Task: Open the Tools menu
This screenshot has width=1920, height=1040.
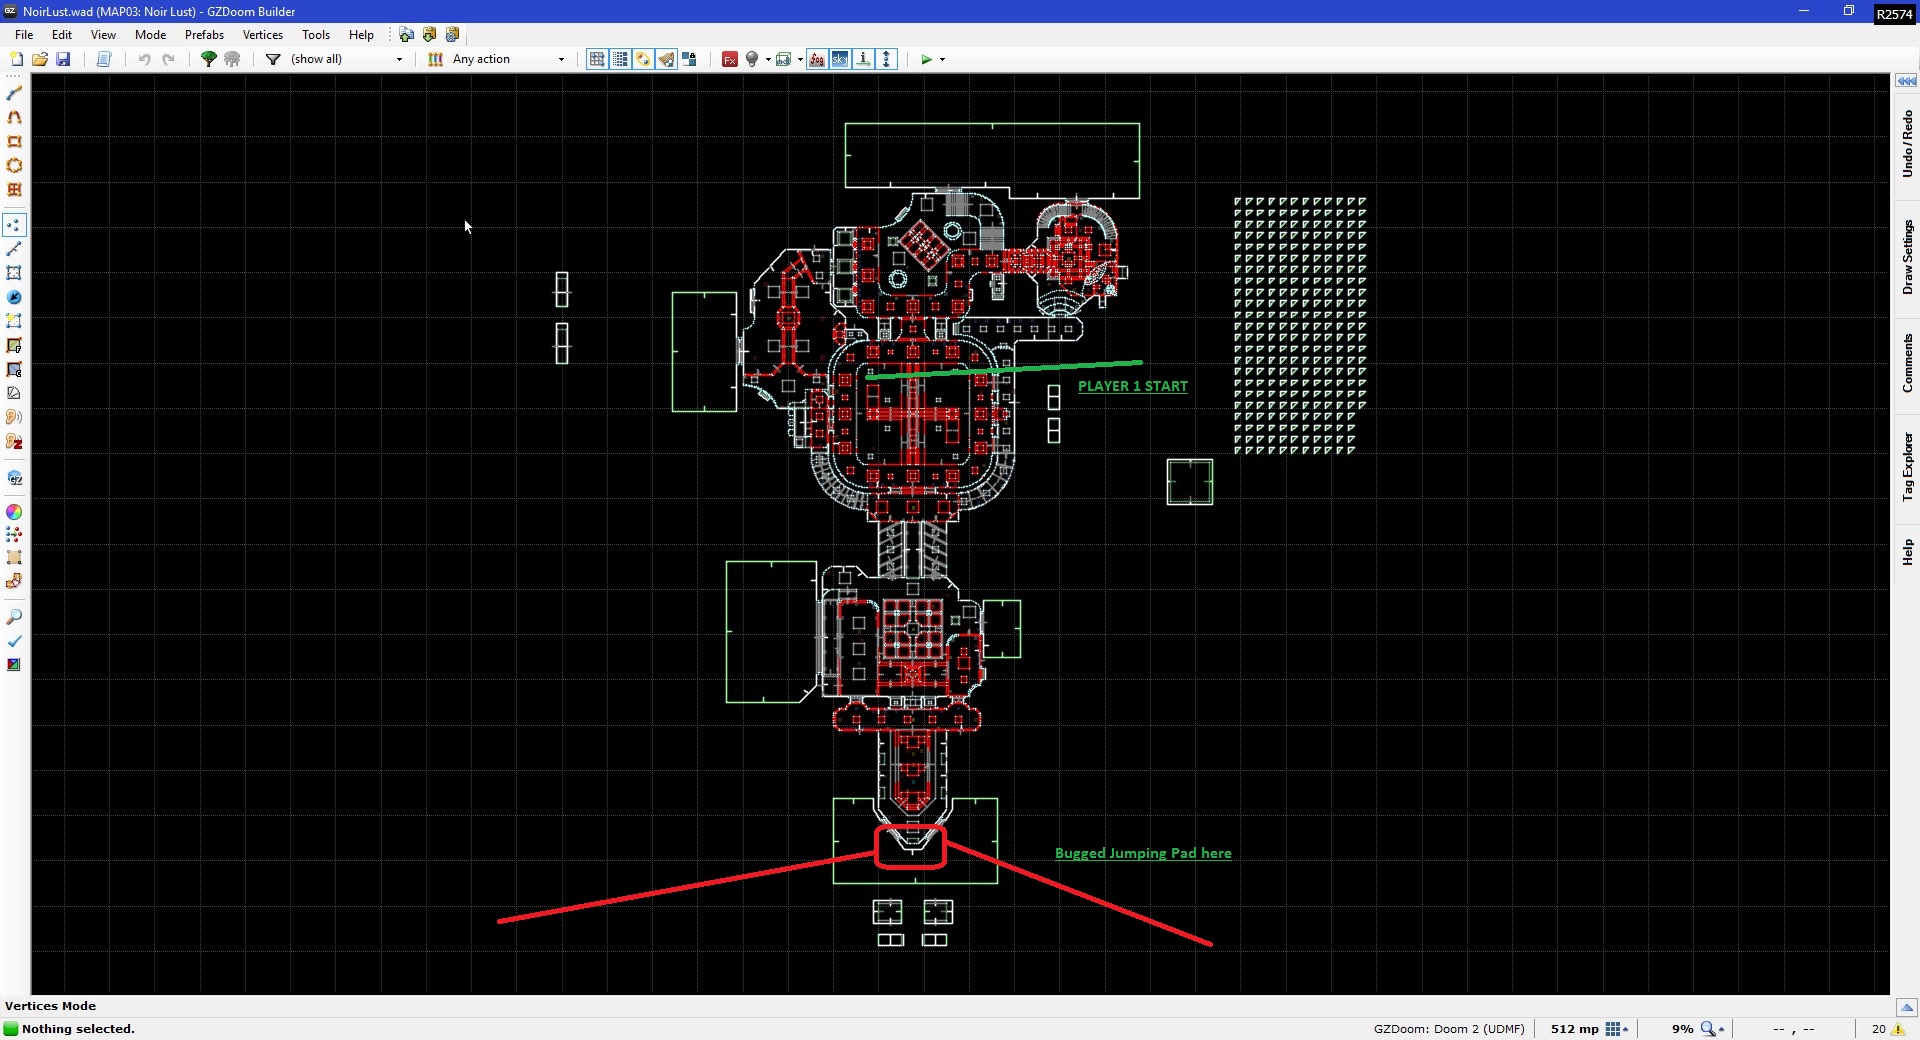Action: 315,34
